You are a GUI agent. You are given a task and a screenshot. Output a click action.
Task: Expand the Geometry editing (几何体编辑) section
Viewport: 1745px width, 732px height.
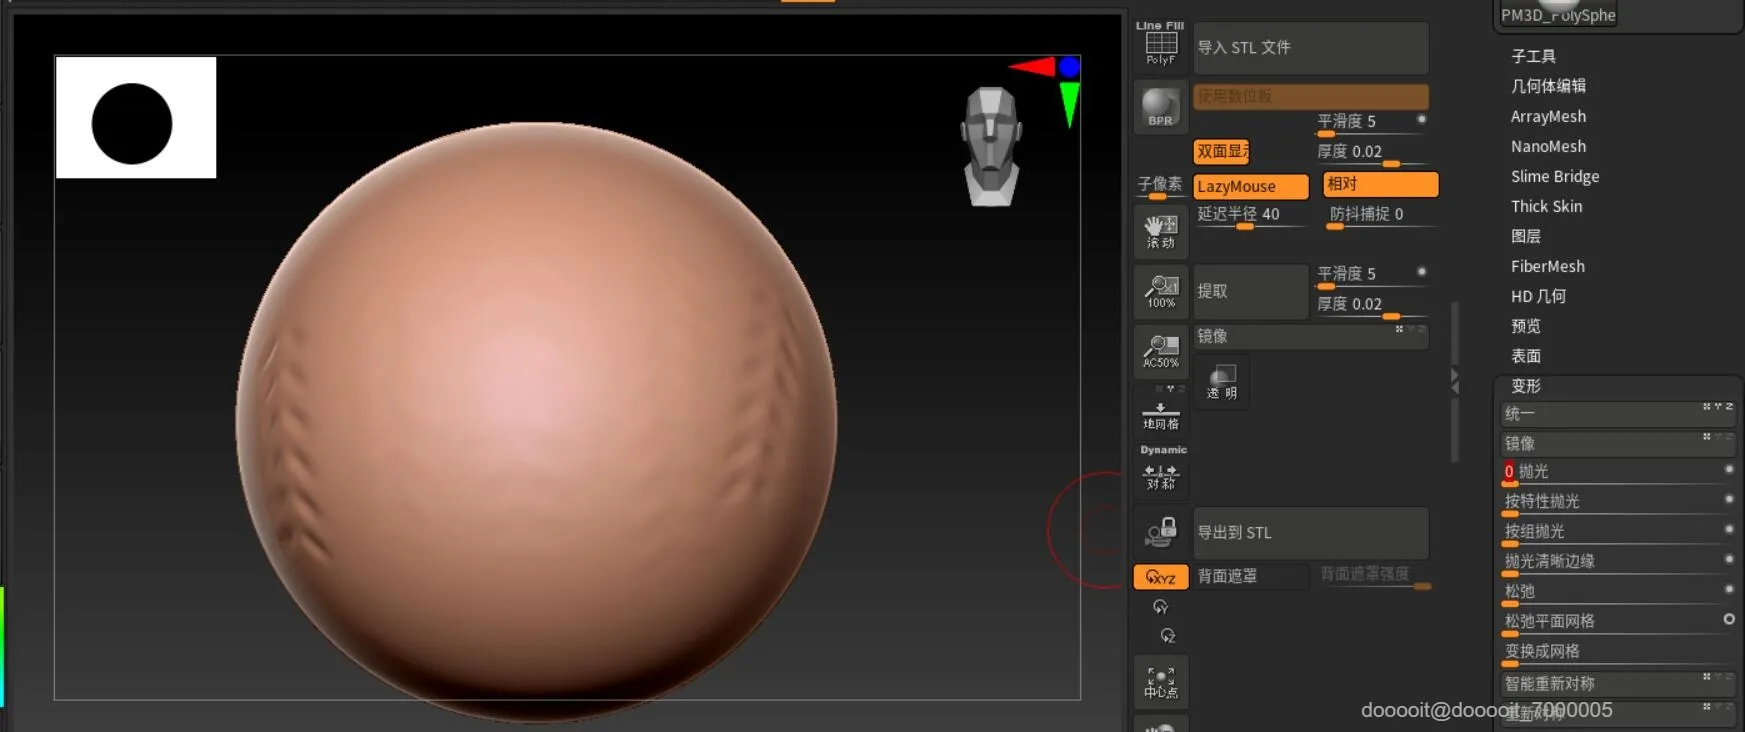(x=1548, y=86)
